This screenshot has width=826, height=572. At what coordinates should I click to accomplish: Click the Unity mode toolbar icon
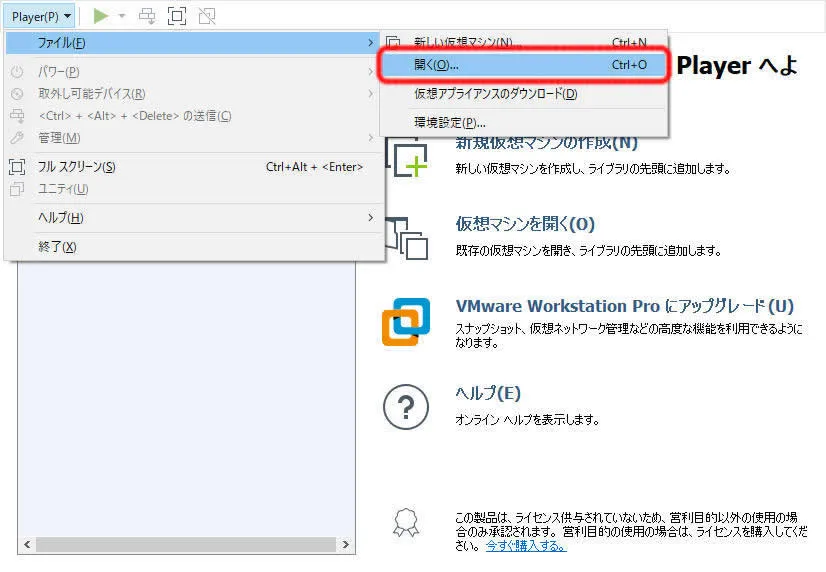pyautogui.click(x=206, y=16)
